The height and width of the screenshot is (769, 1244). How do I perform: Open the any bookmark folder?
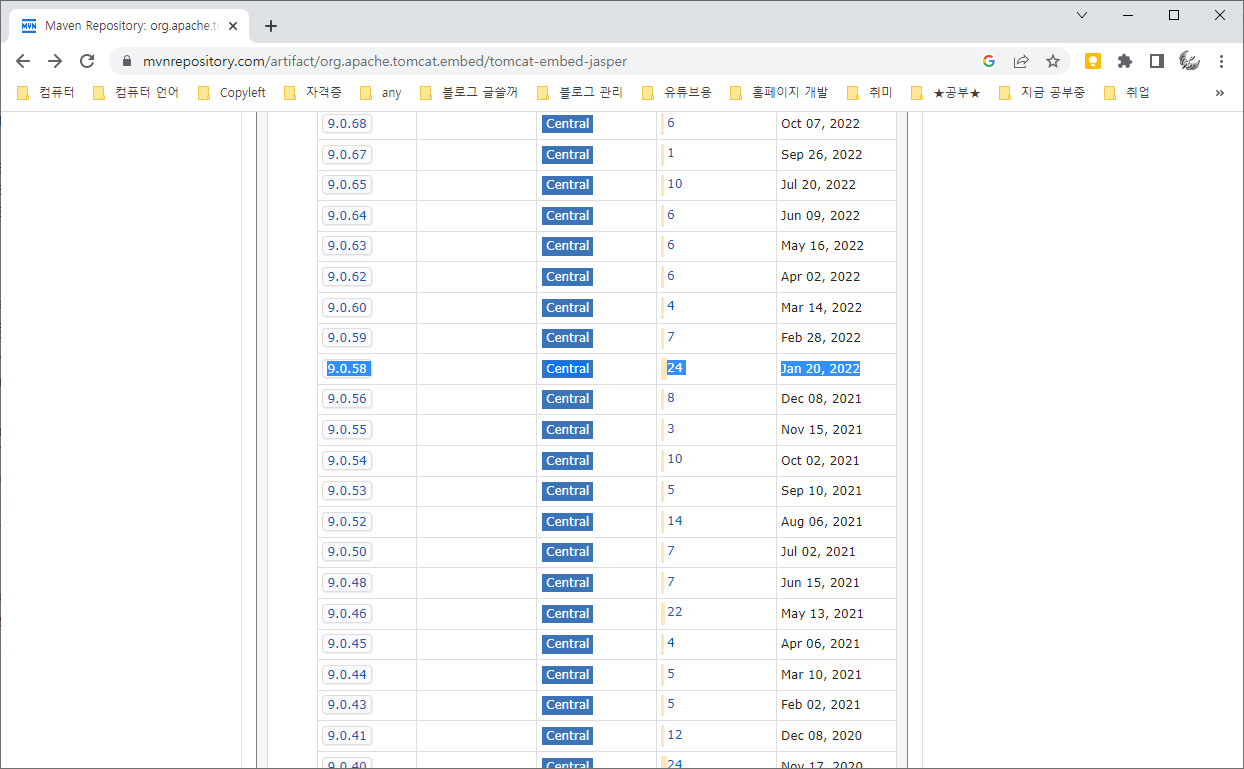381,92
